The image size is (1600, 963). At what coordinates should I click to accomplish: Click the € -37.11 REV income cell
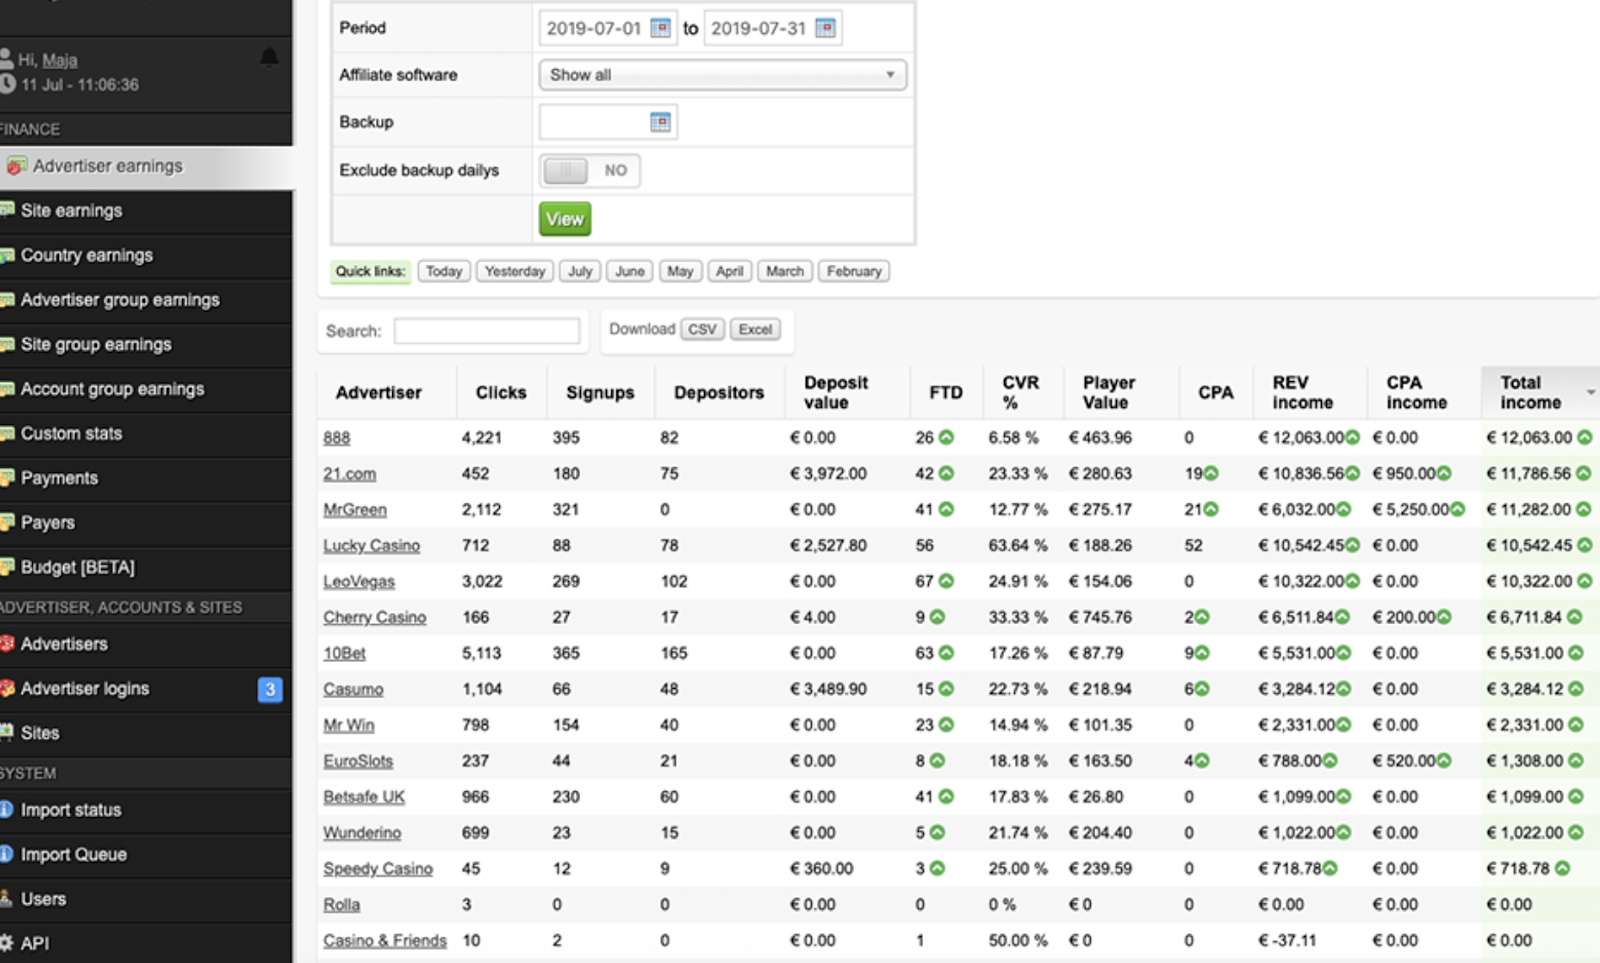point(1287,941)
